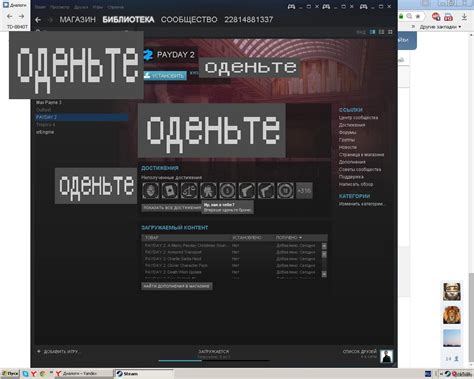Open the Группы link

click(x=347, y=140)
